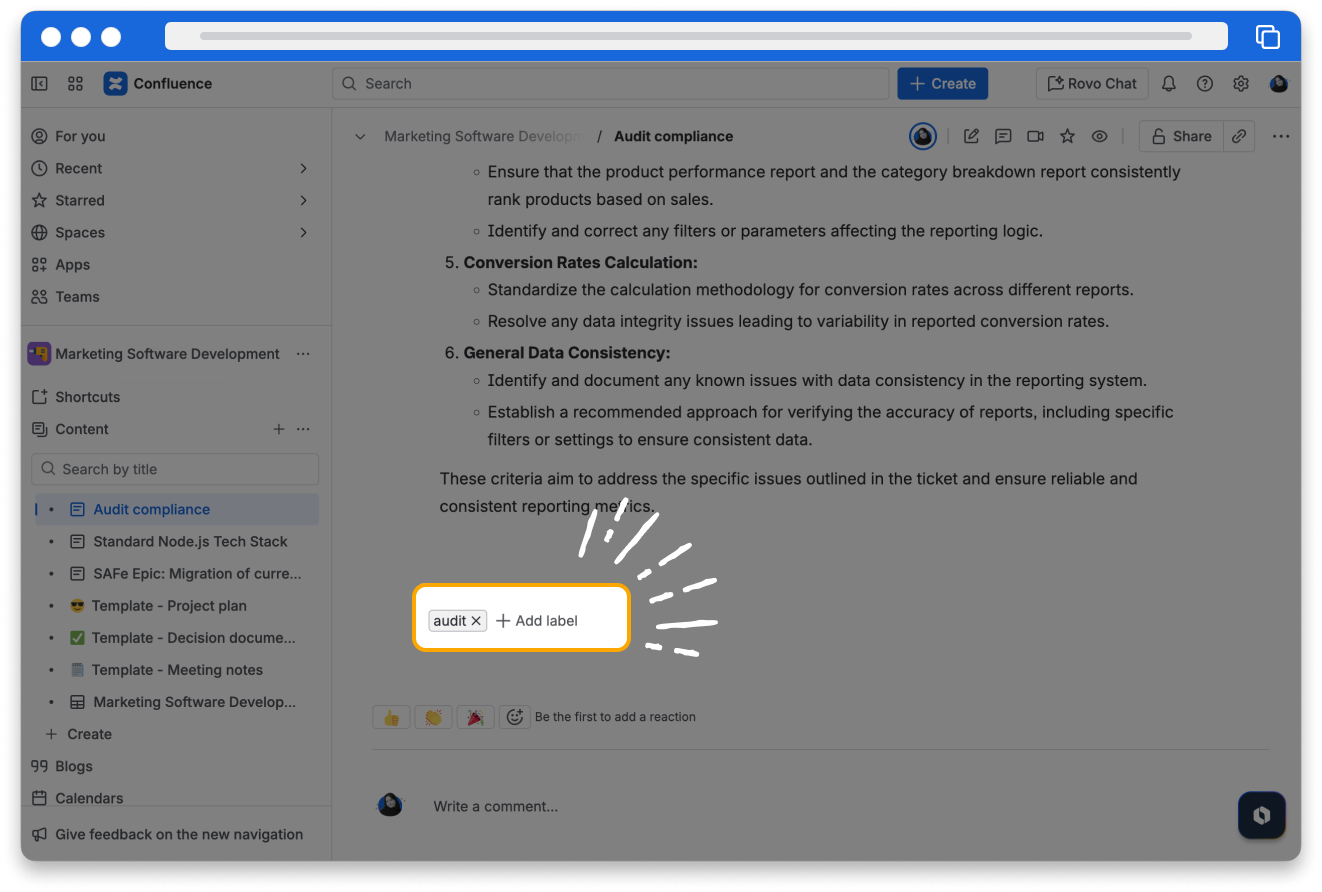Open the notifications bell
1322x892 pixels.
coord(1168,84)
